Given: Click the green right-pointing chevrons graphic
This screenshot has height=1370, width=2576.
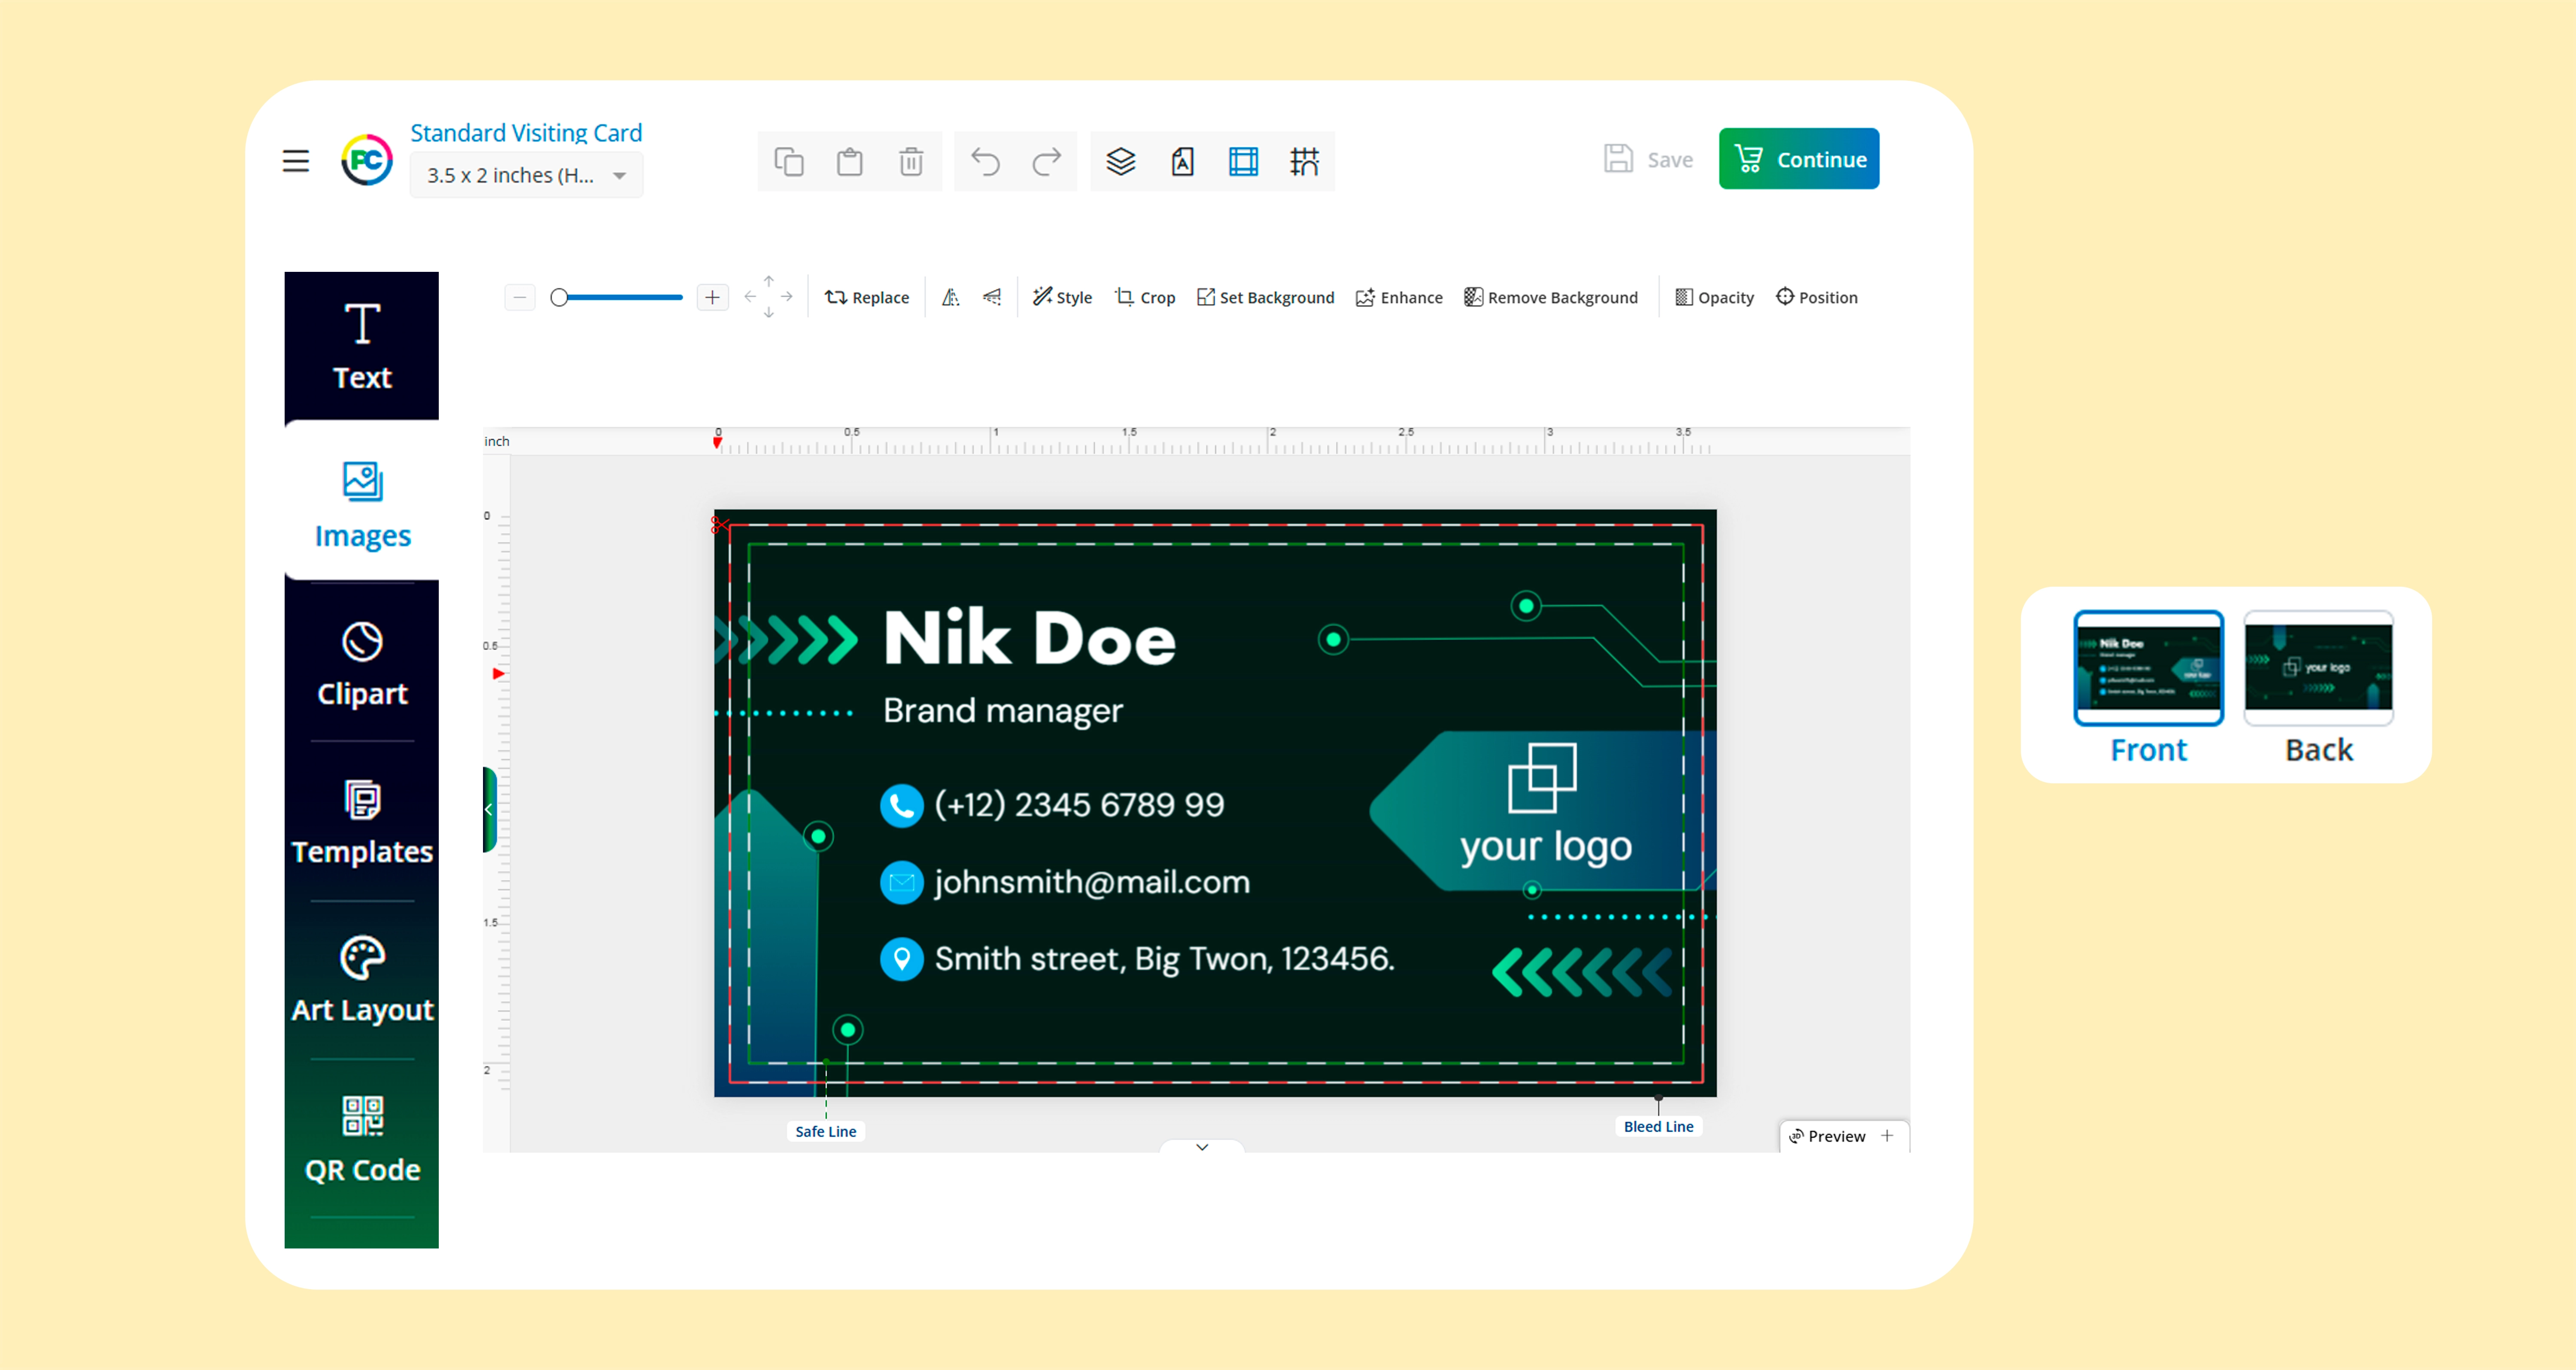Looking at the screenshot, I should (787, 640).
